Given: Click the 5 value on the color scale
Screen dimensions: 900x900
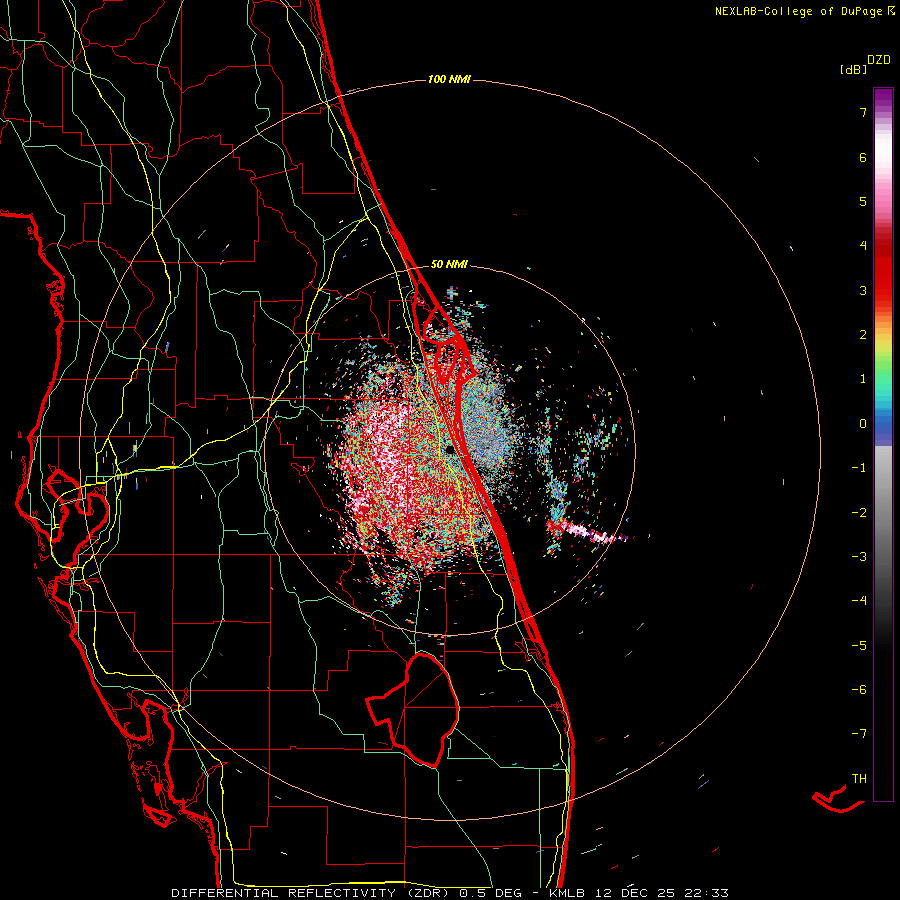Looking at the screenshot, I should pyautogui.click(x=863, y=201).
